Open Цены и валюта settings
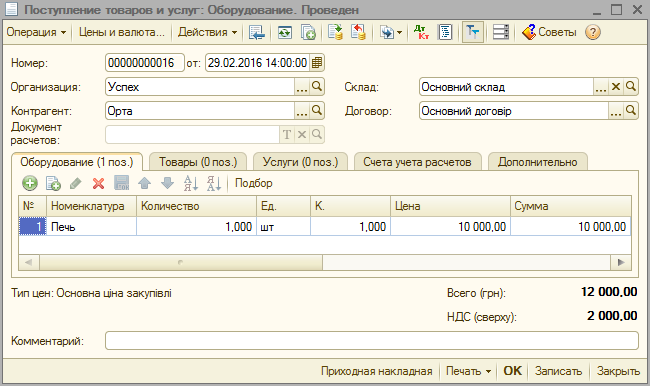The image size is (650, 386). click(121, 32)
